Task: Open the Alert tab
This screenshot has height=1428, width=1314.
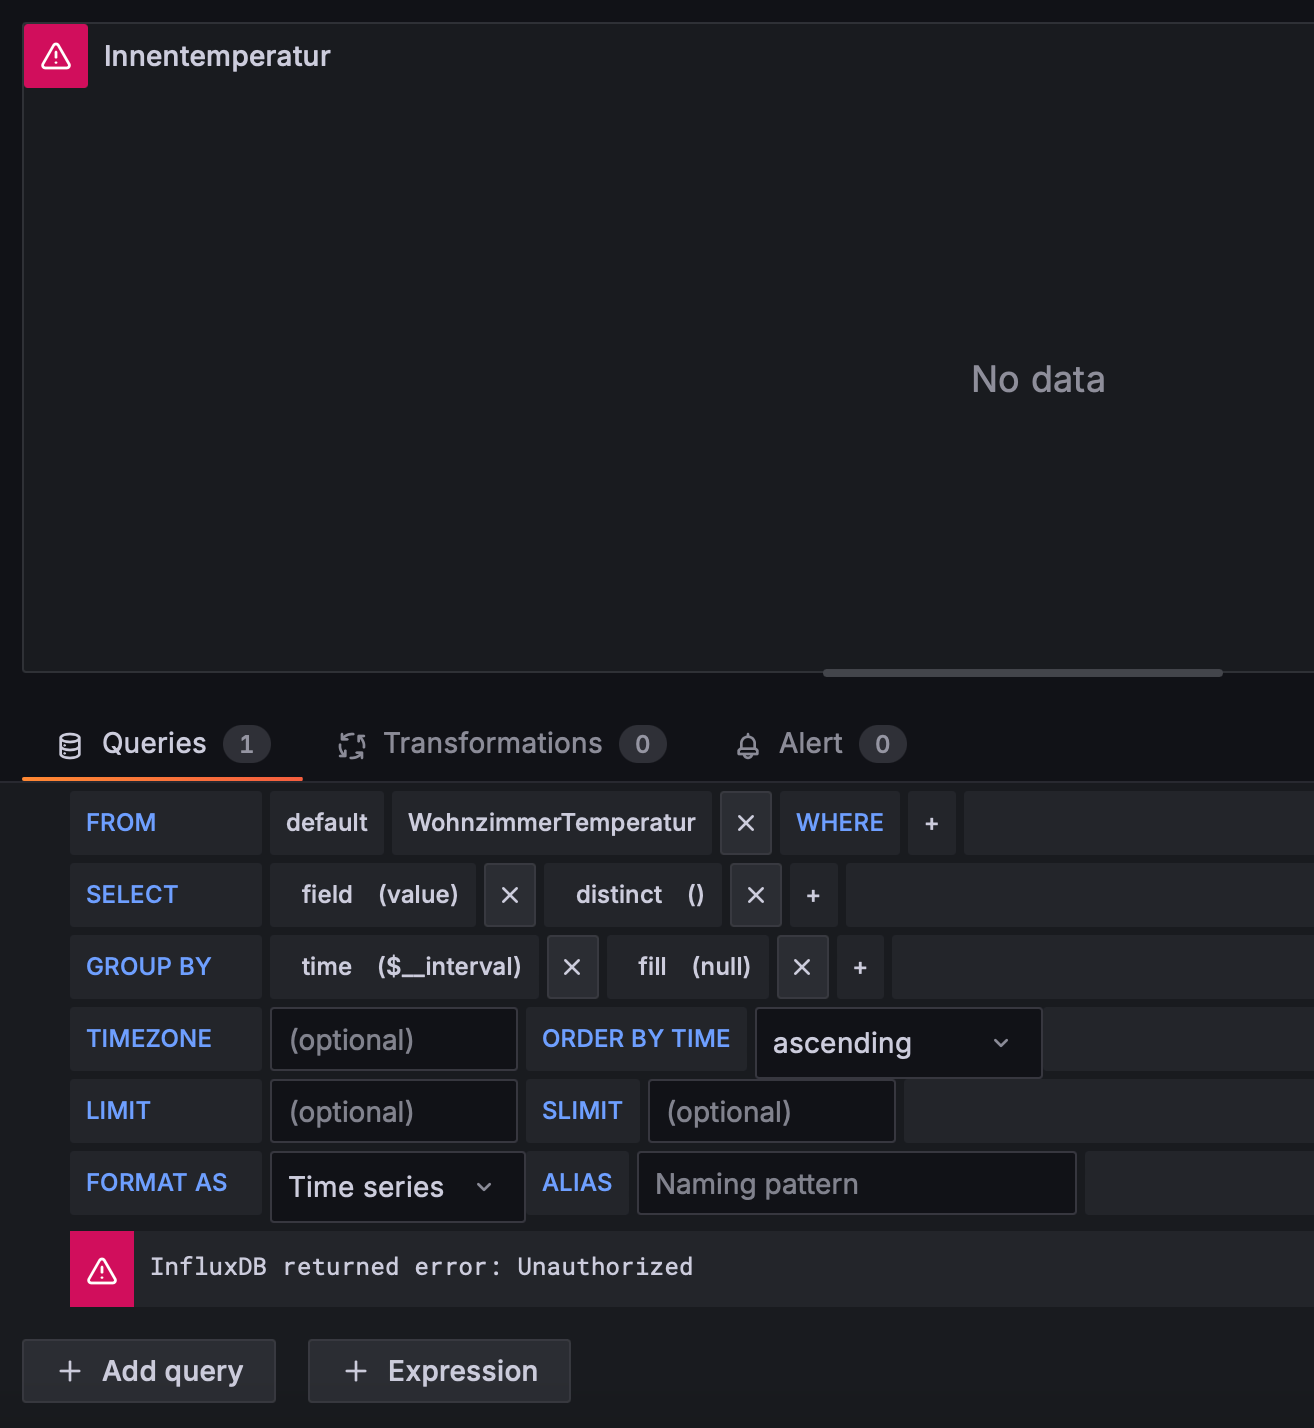Action: pos(820,744)
